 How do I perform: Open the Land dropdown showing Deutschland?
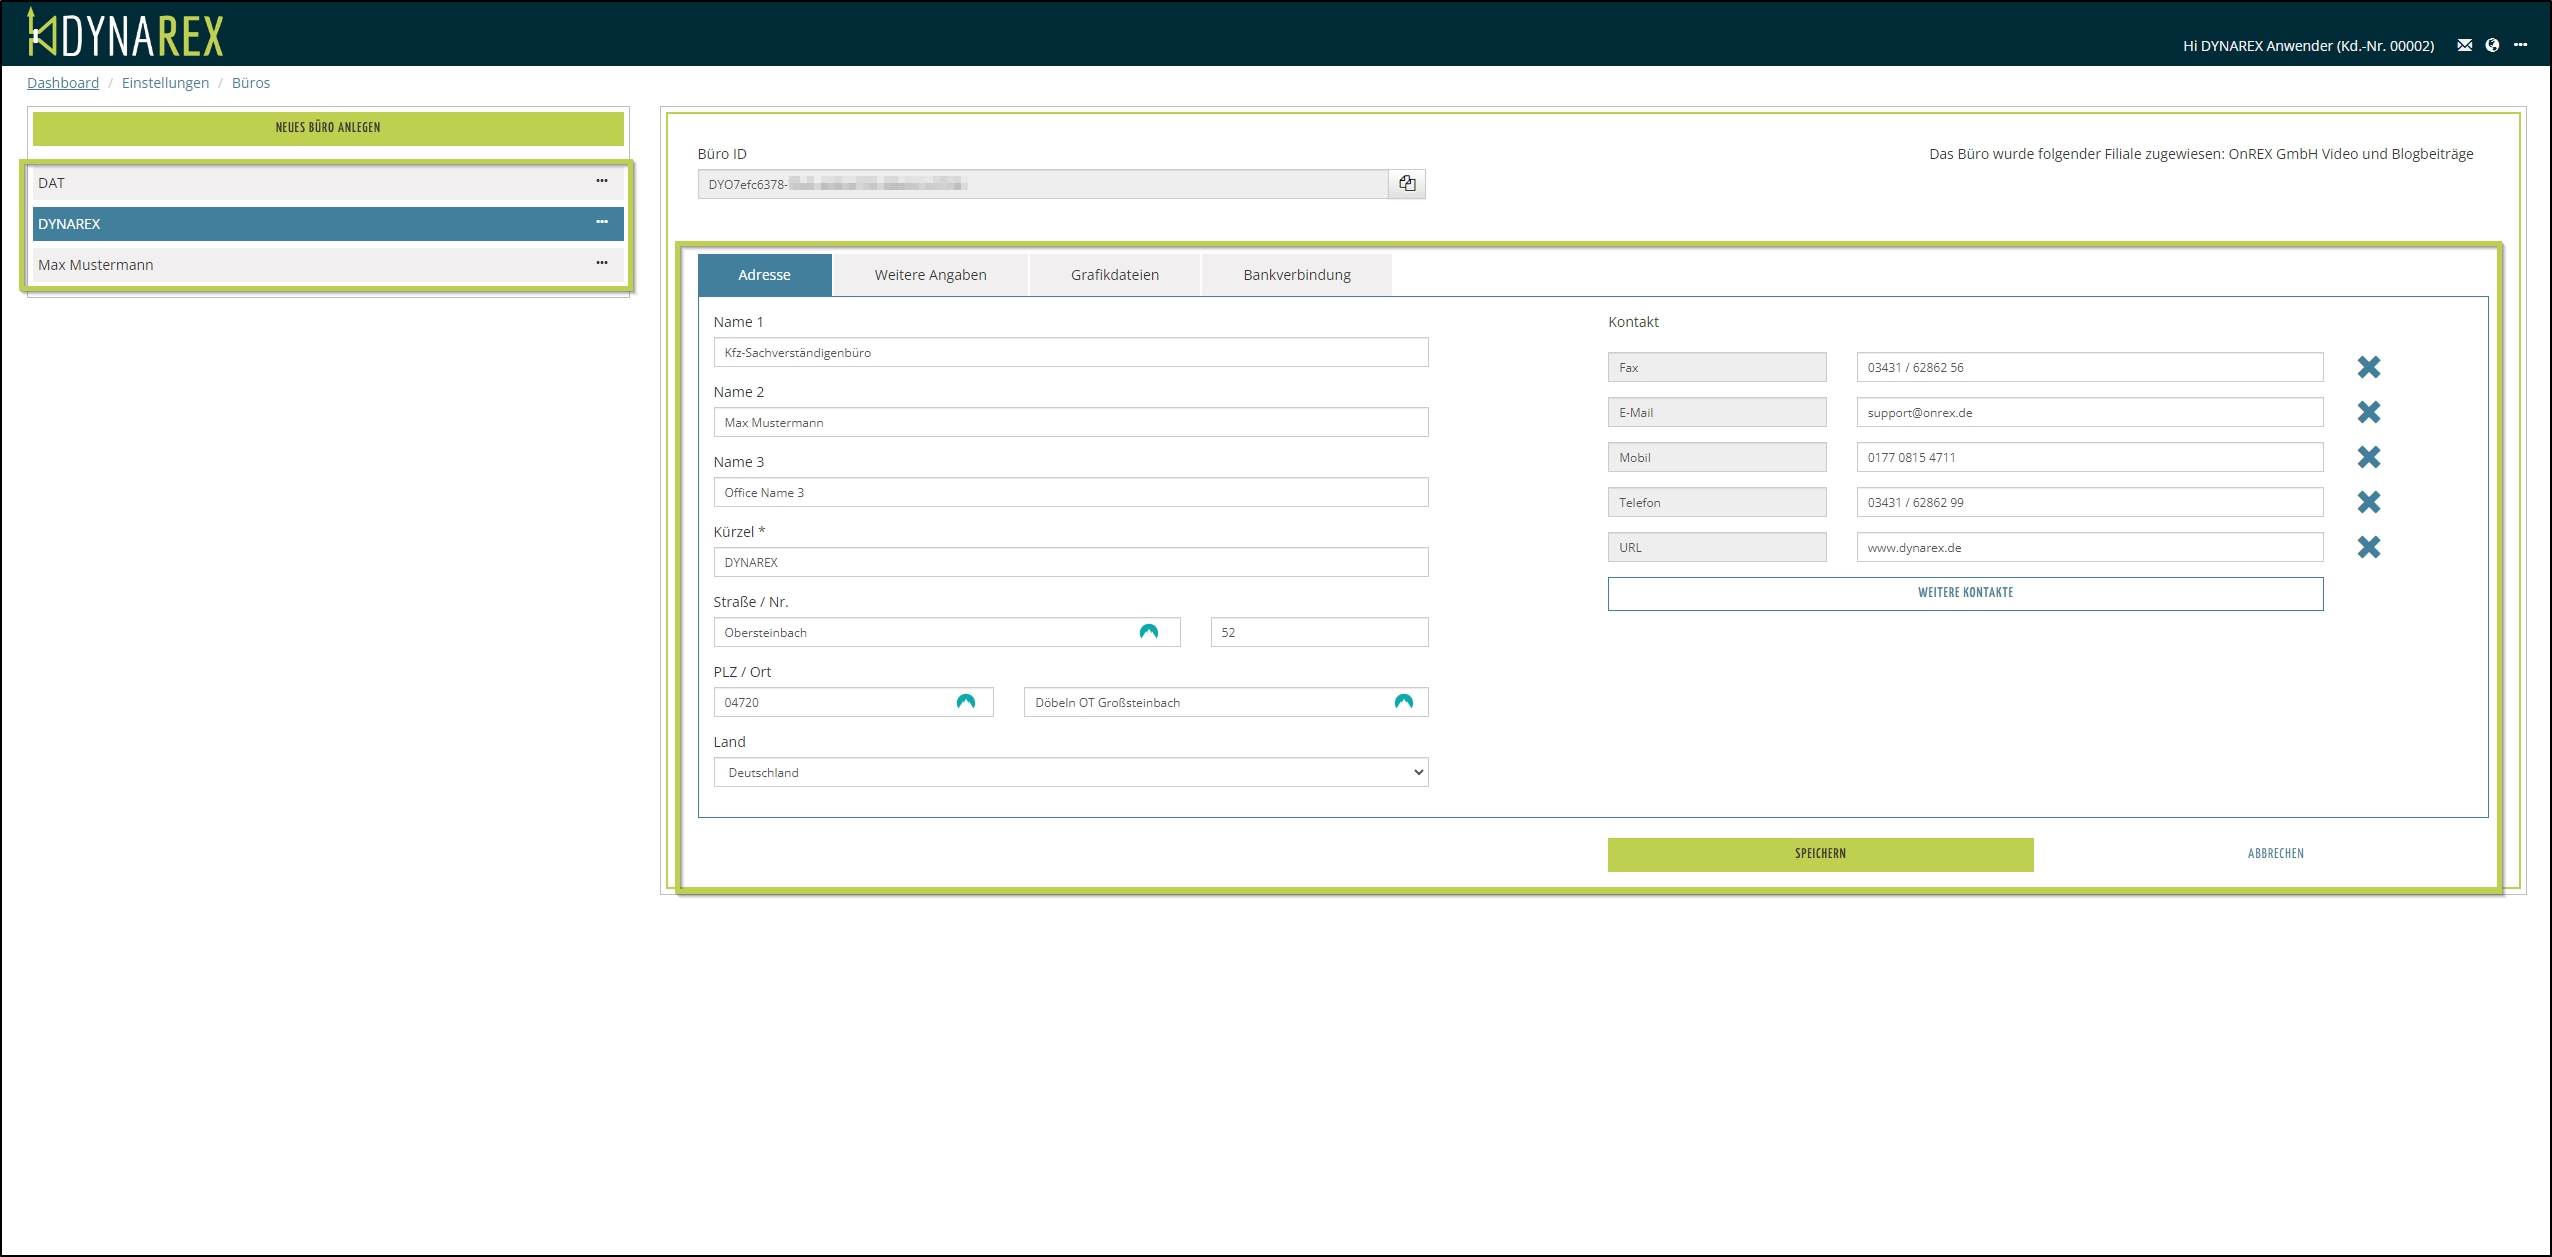coord(1070,772)
